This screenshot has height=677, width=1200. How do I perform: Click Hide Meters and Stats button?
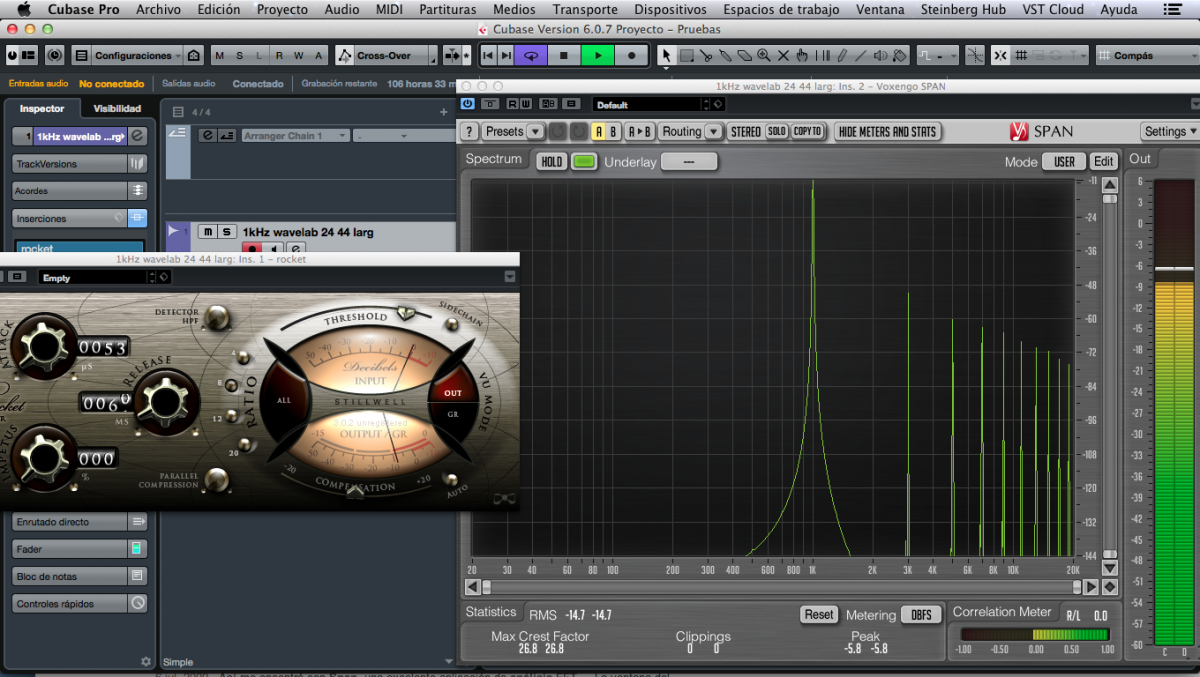tap(887, 131)
